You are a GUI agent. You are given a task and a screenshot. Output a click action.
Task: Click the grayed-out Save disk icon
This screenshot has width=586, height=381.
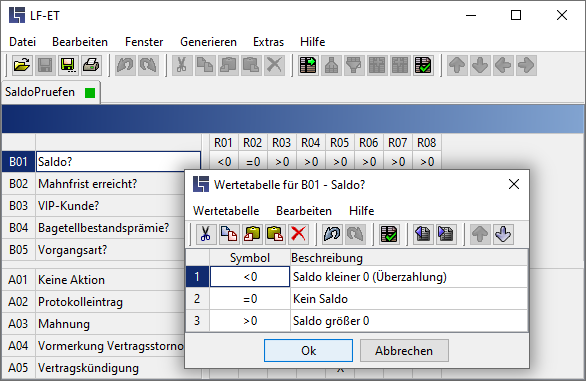click(45, 65)
